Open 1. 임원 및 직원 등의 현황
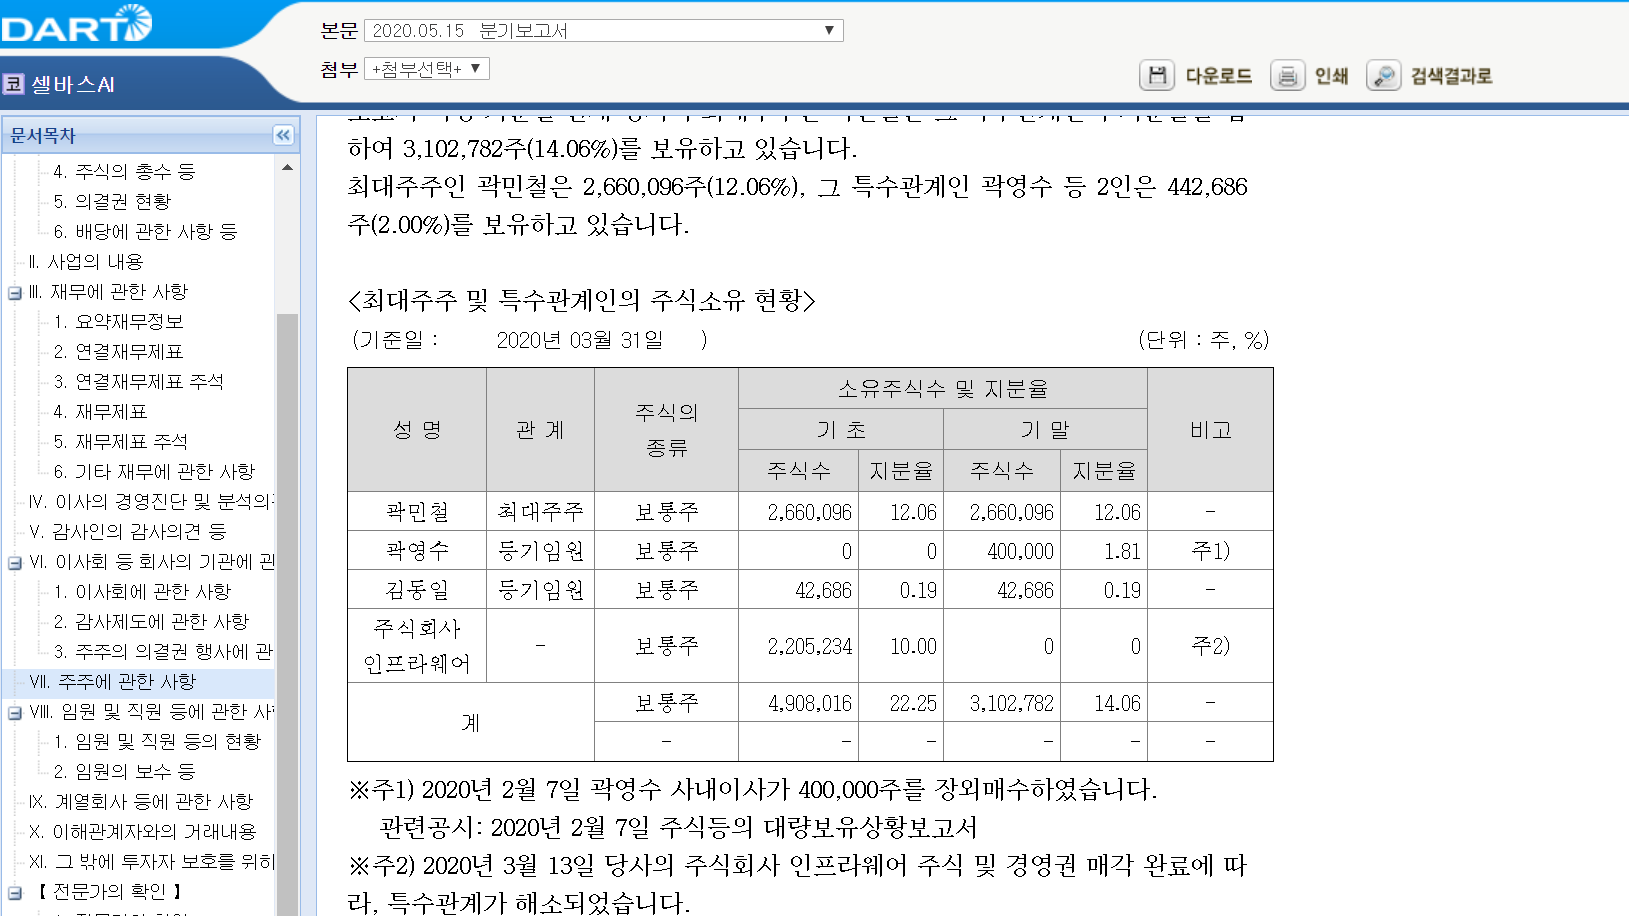This screenshot has width=1629, height=916. pyautogui.click(x=157, y=742)
